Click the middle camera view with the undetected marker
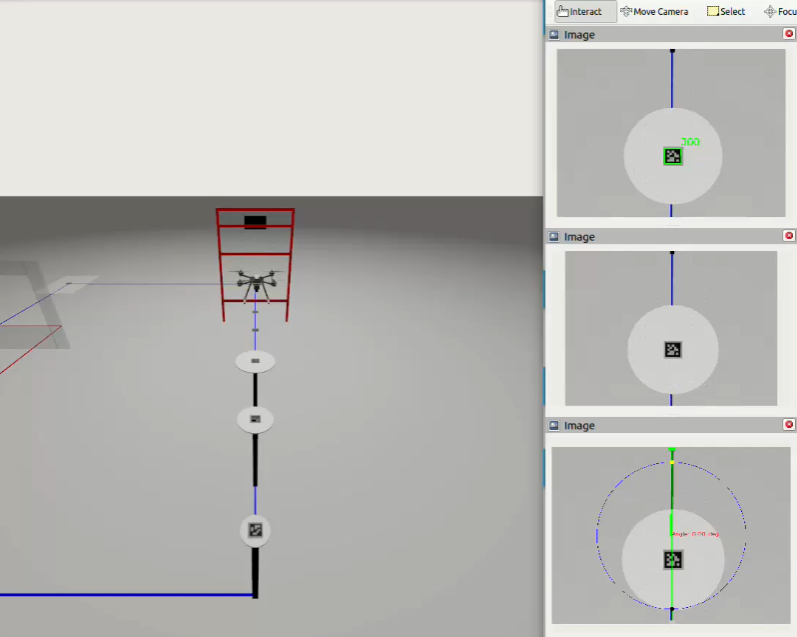The height and width of the screenshot is (637, 797). (671, 328)
